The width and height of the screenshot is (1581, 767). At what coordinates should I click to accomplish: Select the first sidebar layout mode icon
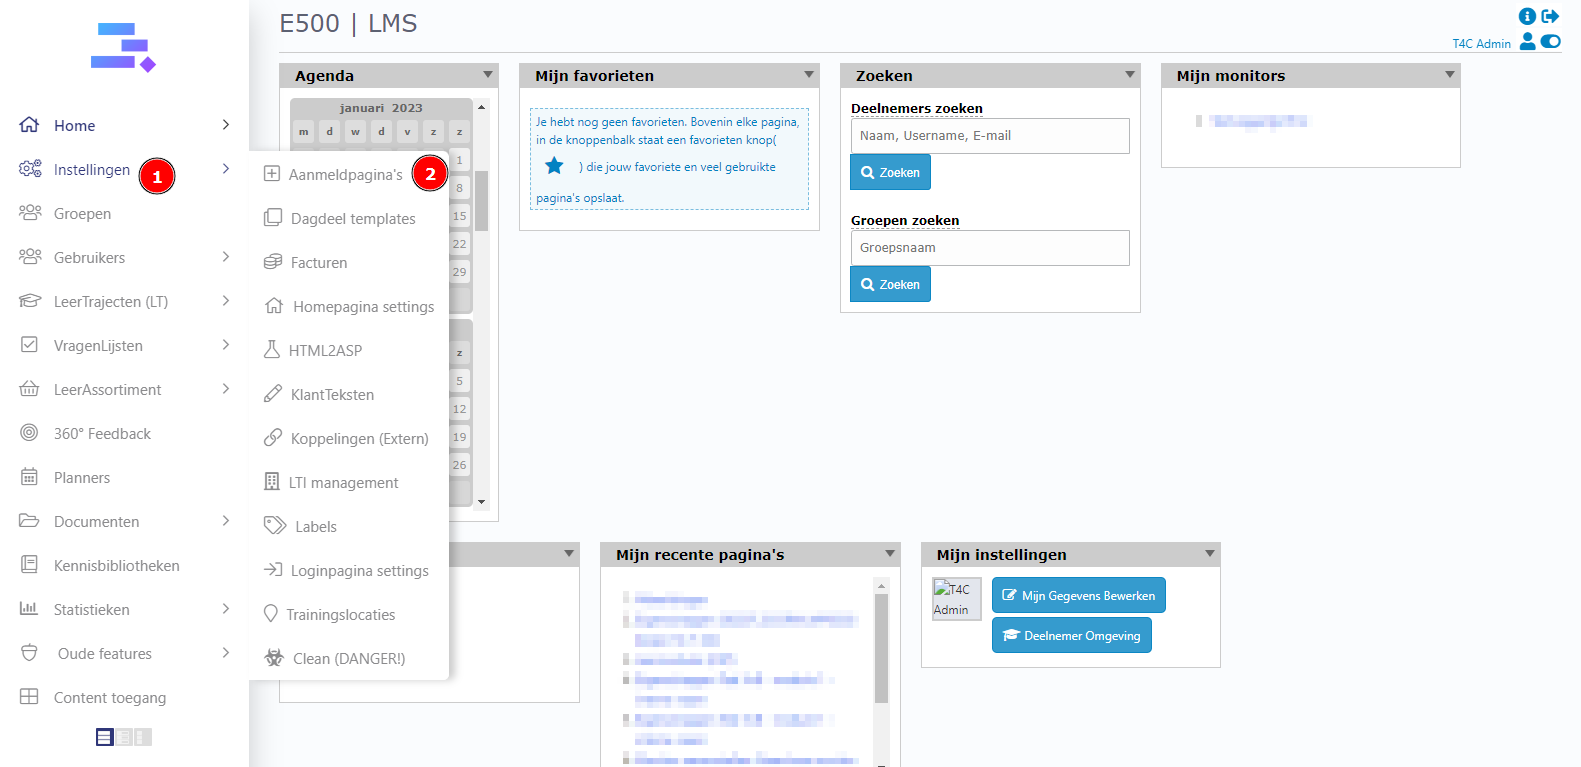(x=104, y=737)
